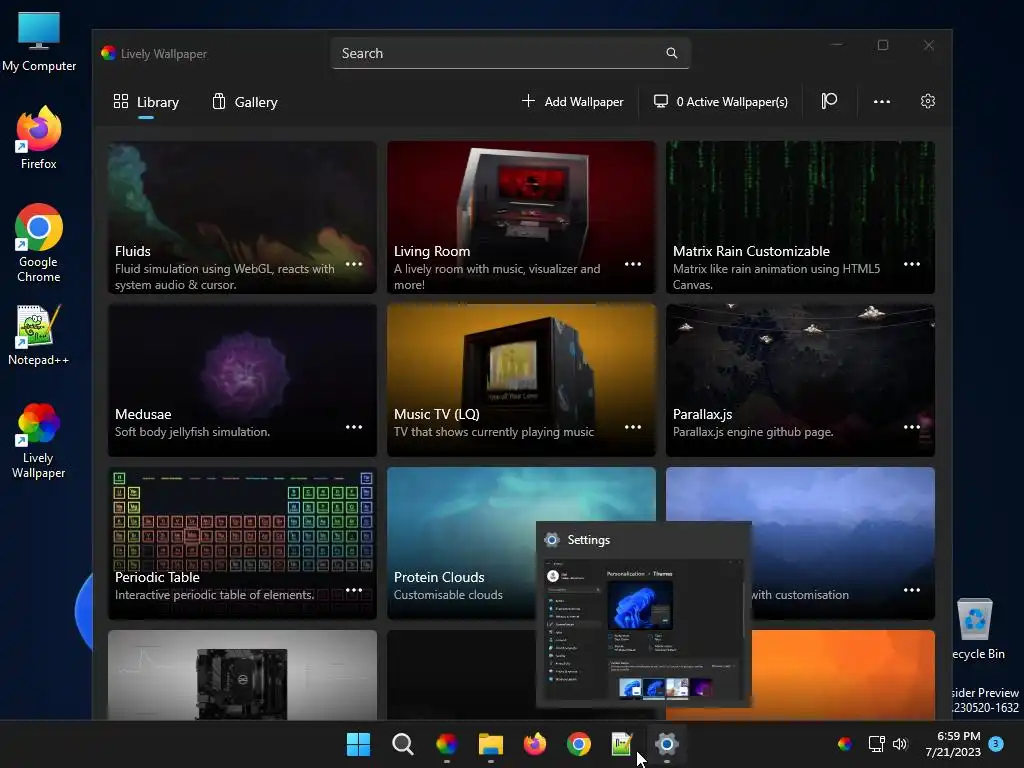Viewport: 1024px width, 768px height.
Task: Open options menu for Periodic Table wallpaper
Action: 354,590
